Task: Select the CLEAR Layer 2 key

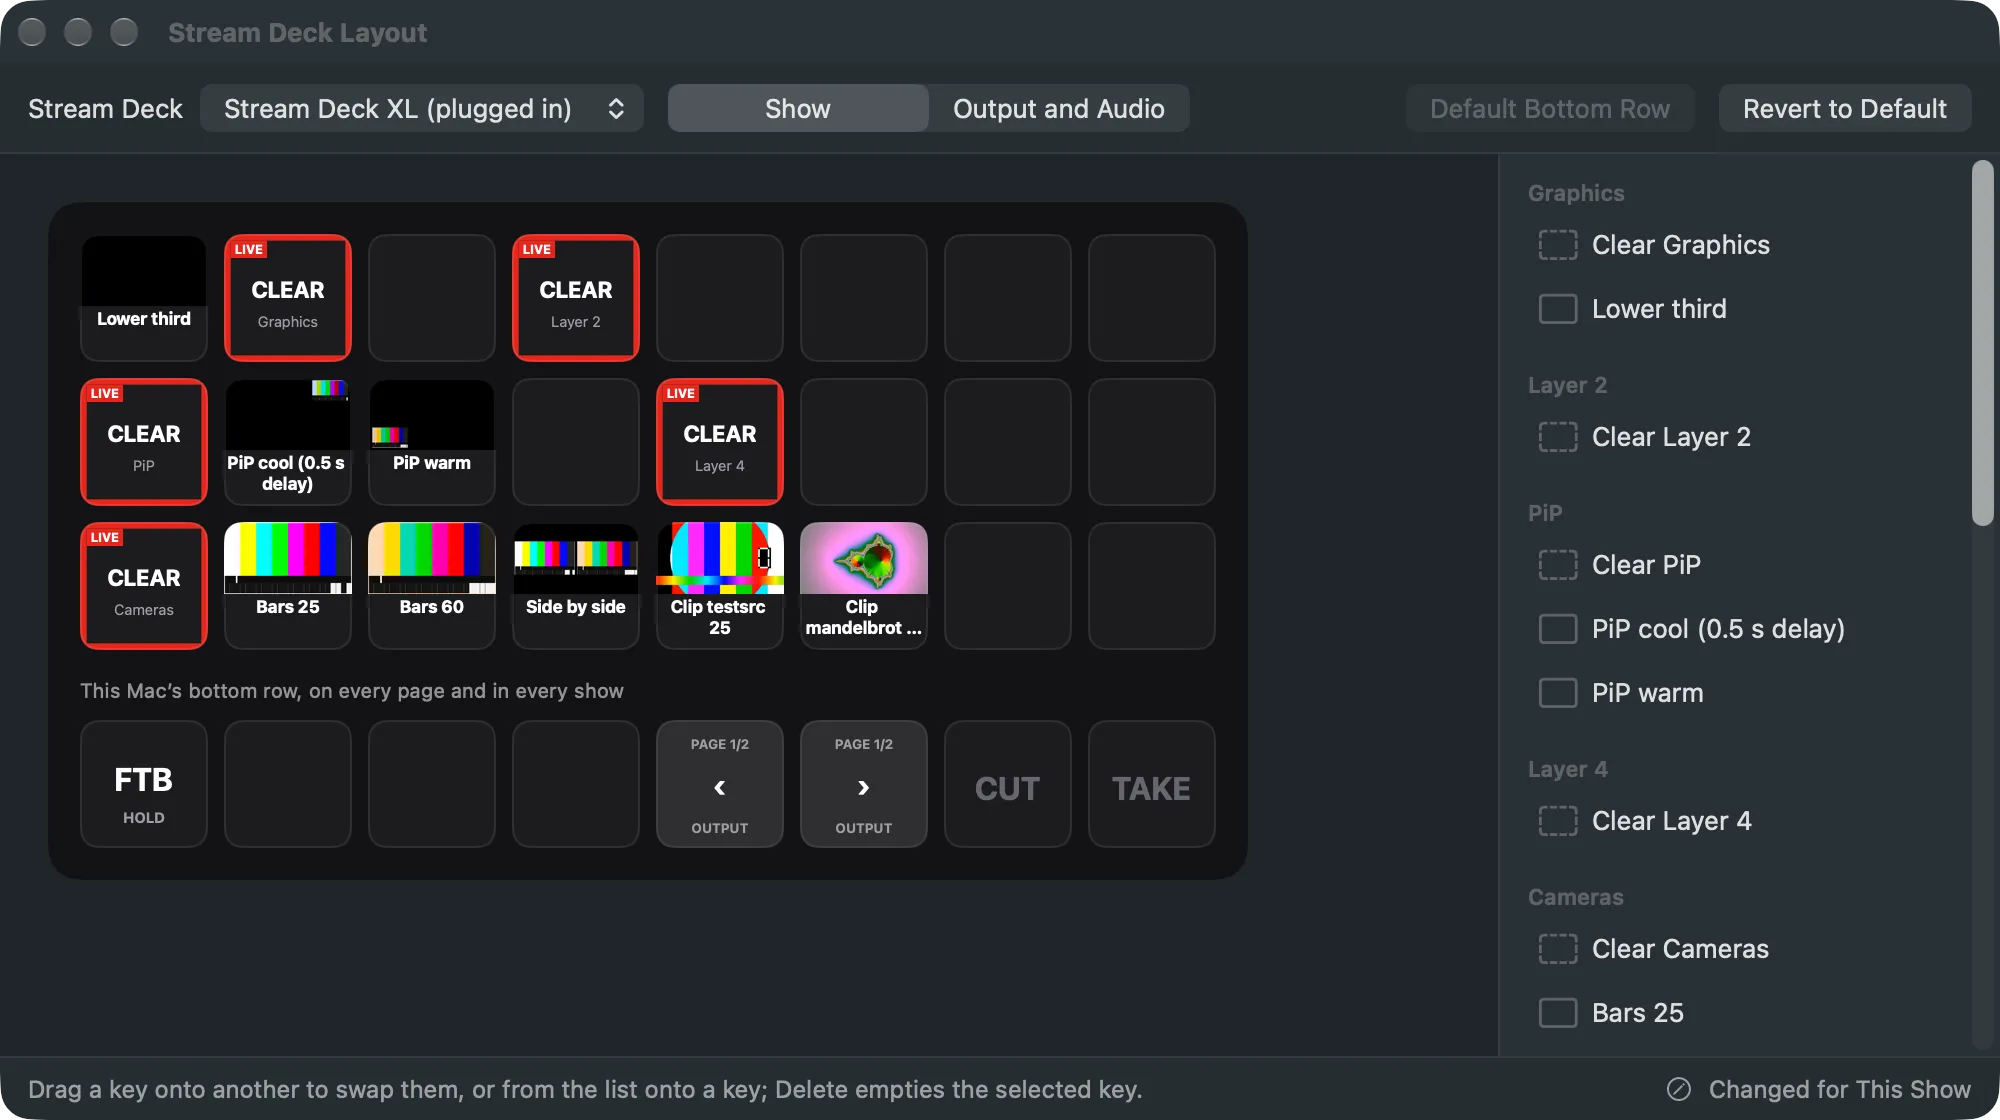Action: click(x=576, y=298)
